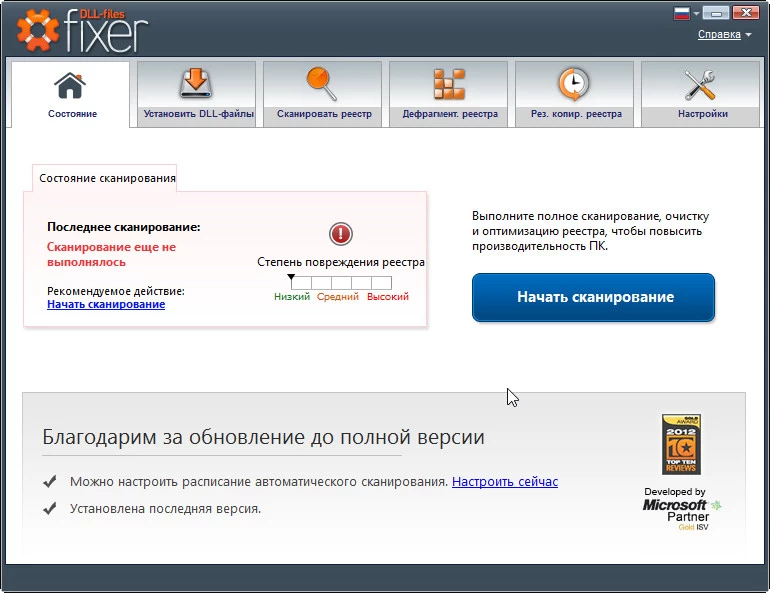Viewport: 770px width, 593px height.
Task: Click the Top Ten Reviews 2012 award badge
Action: pyautogui.click(x=681, y=444)
